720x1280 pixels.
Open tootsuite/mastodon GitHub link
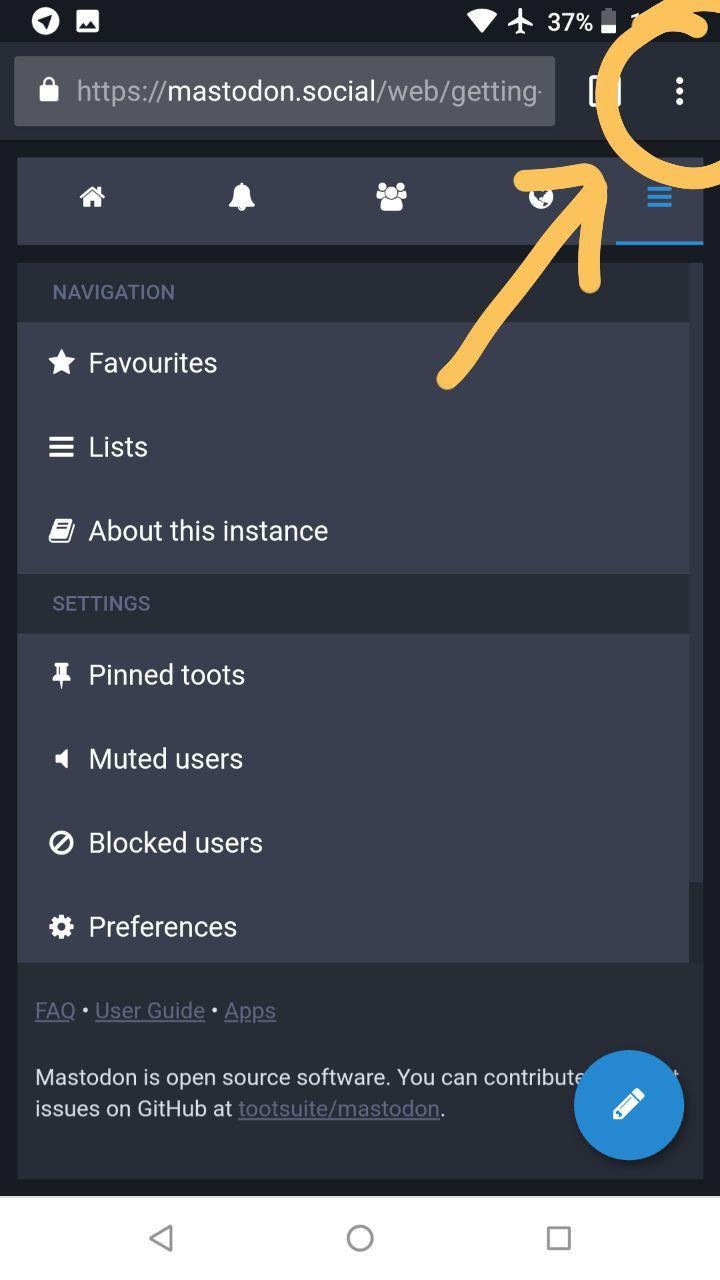339,1109
